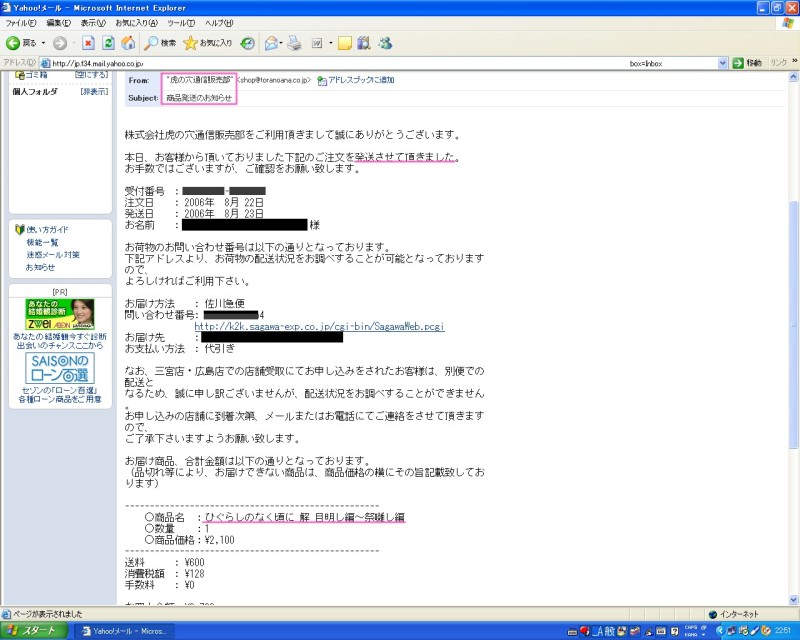The height and width of the screenshot is (640, 800).
Task: Open the 検索 search magnifier button
Action: point(160,43)
